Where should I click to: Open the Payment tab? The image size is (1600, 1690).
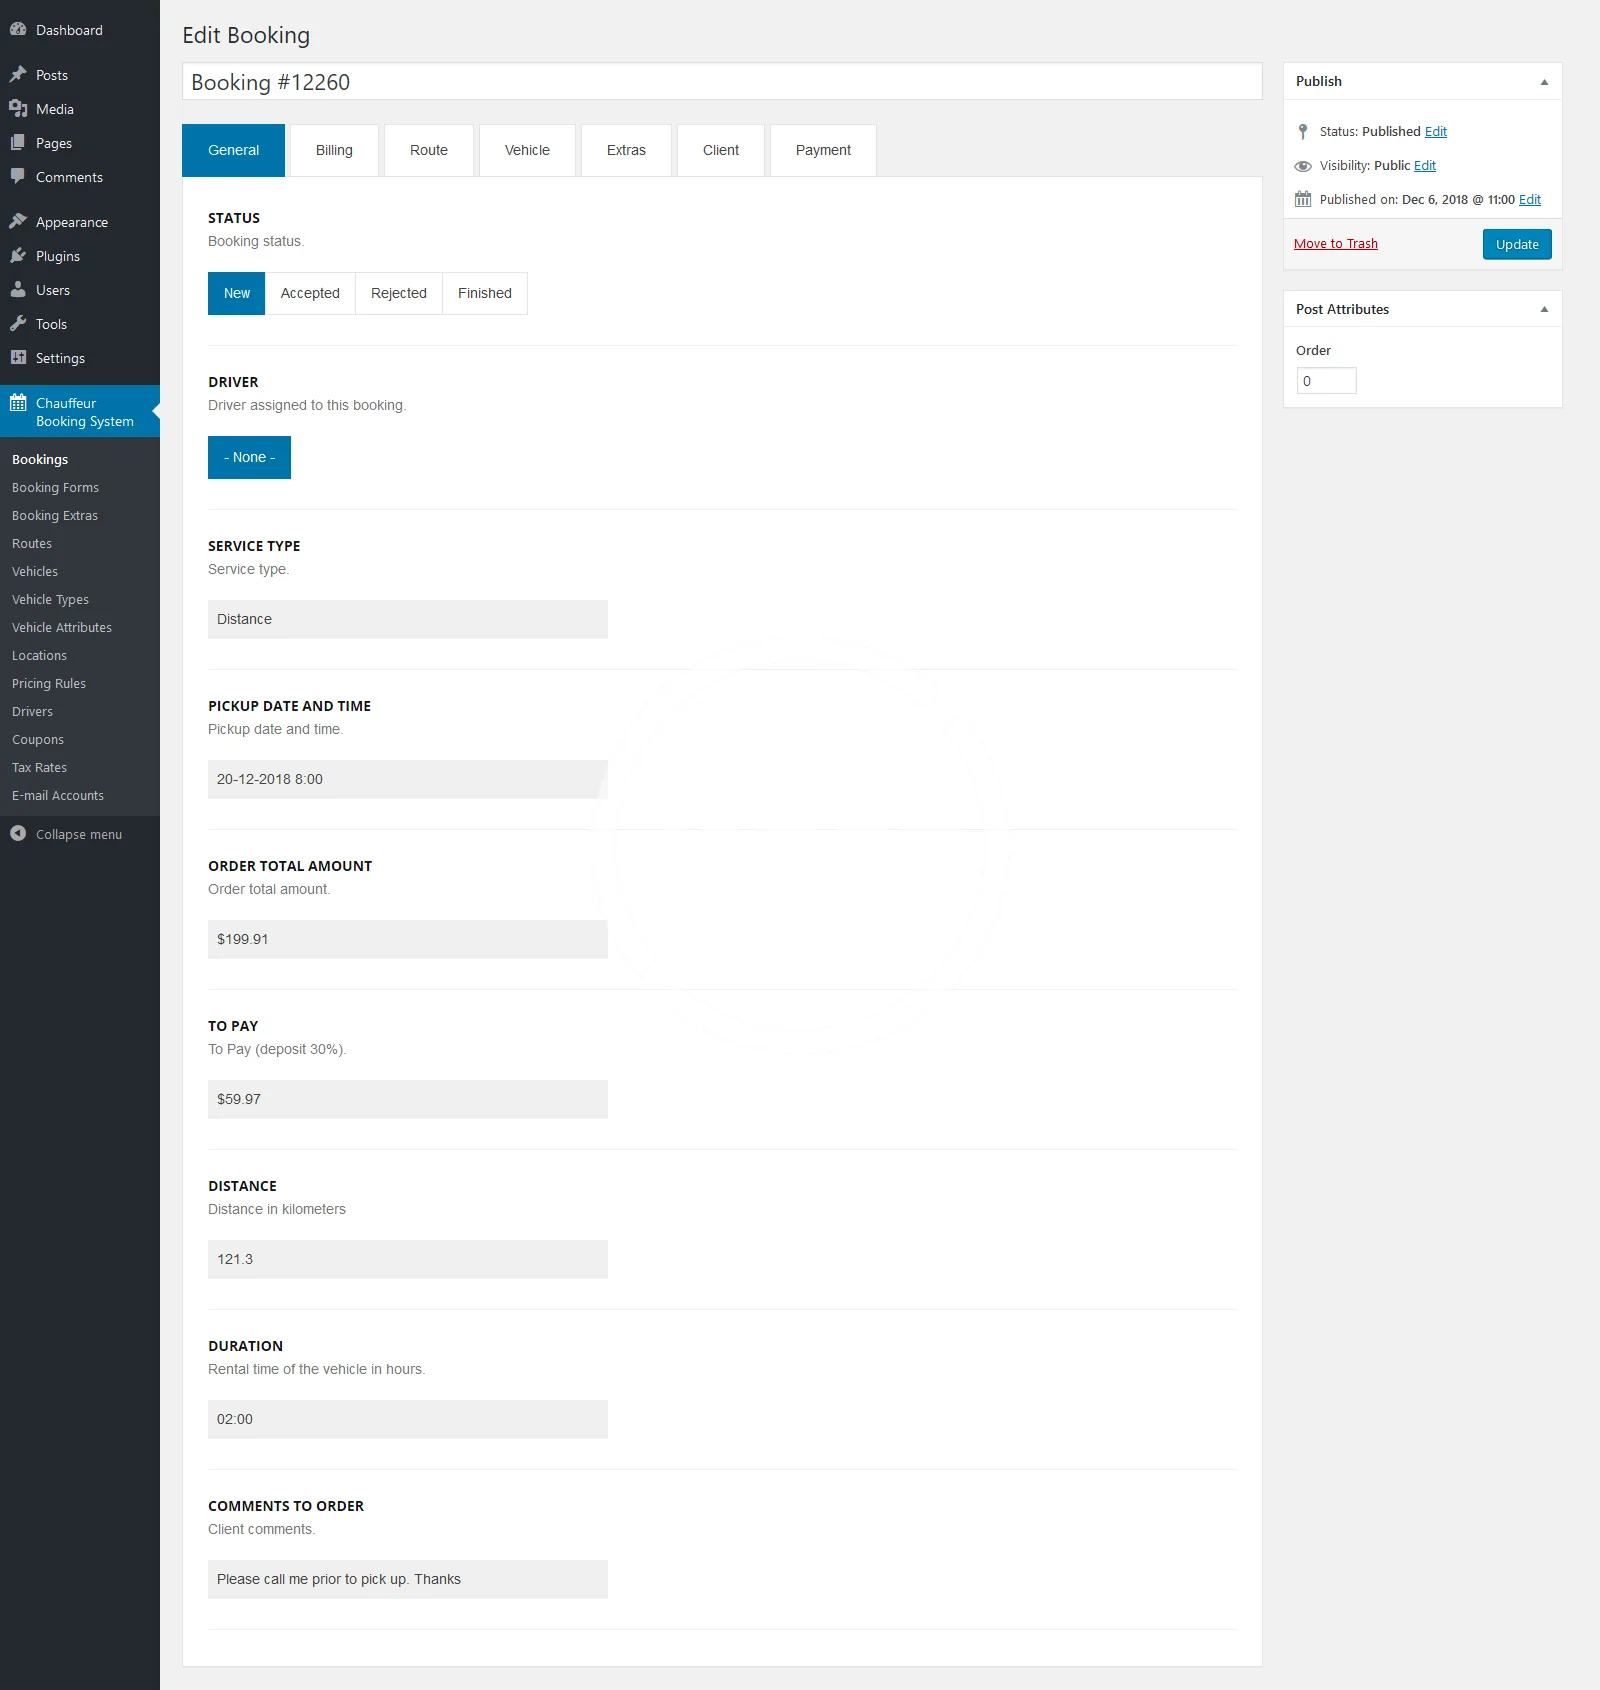[823, 151]
